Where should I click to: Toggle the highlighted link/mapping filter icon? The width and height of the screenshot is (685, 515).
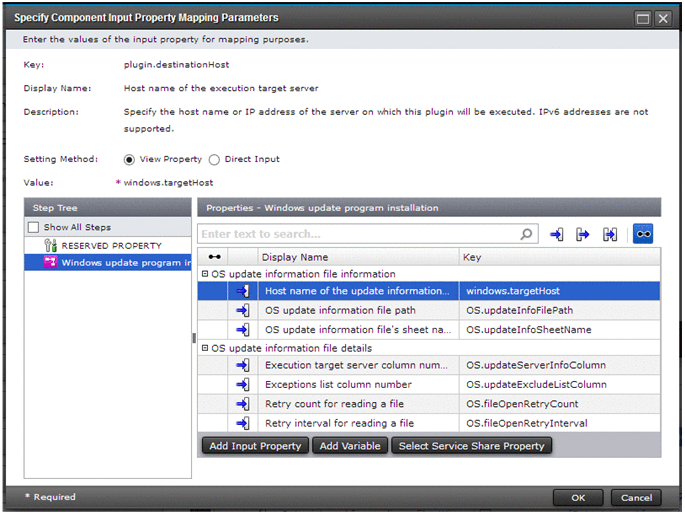(x=642, y=234)
